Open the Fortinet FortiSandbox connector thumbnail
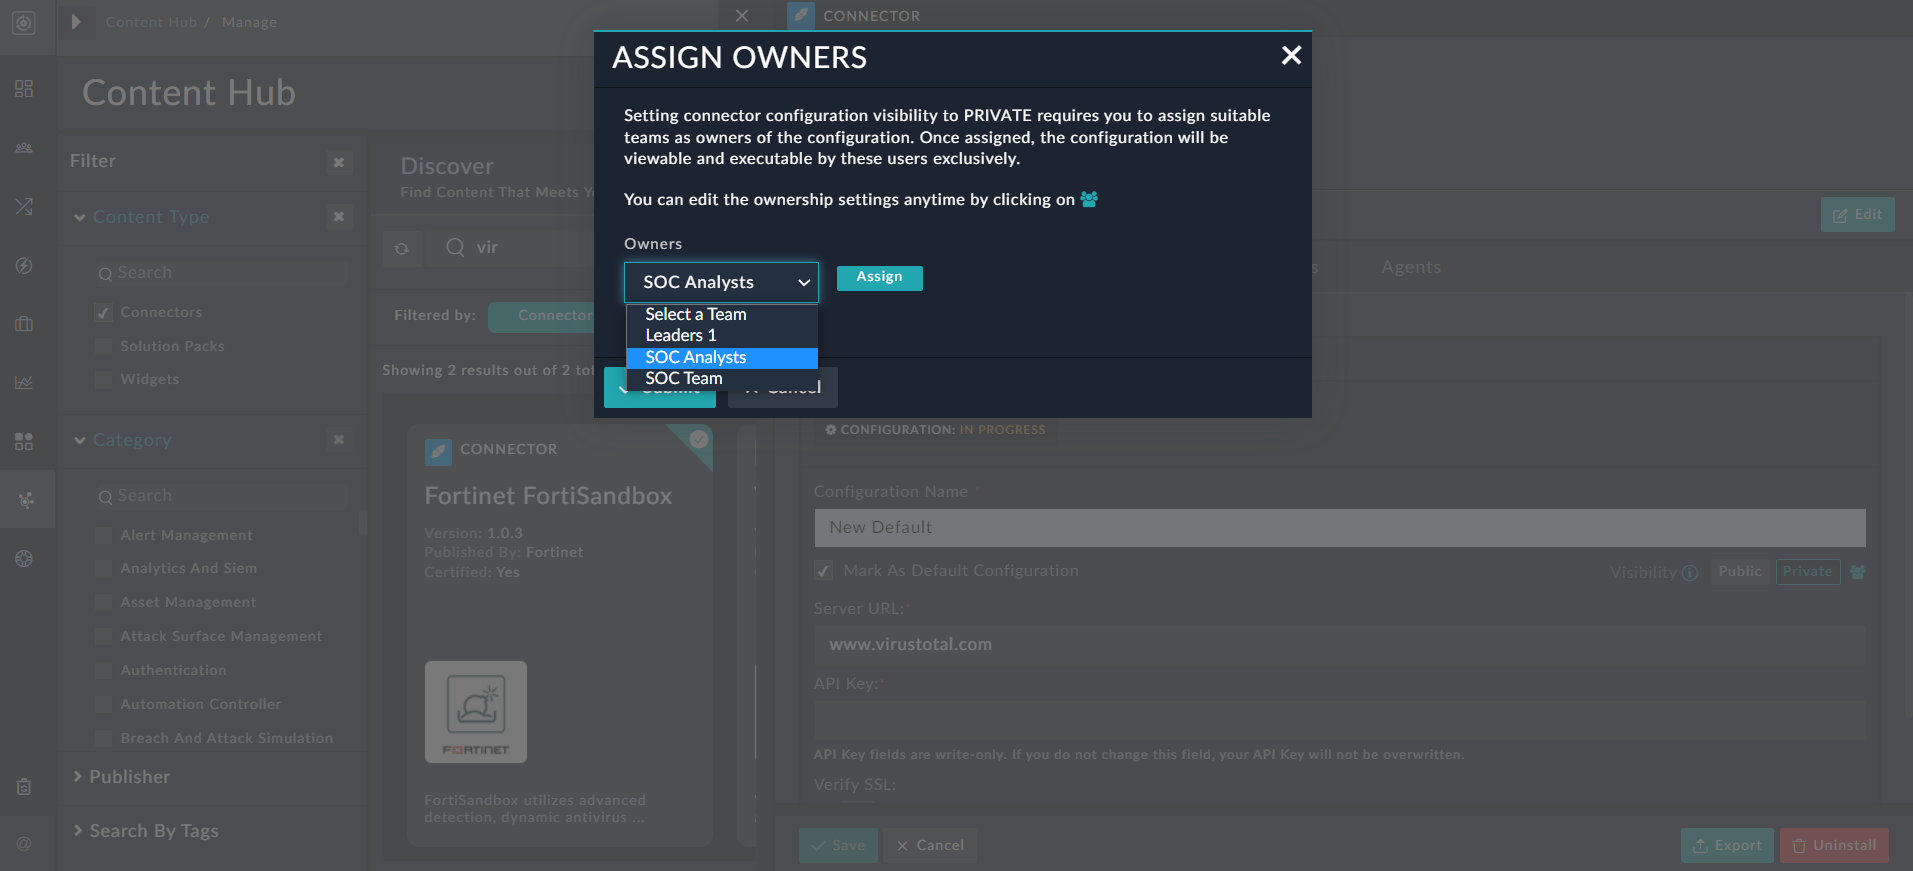Screen dimensions: 1913x871 (x=476, y=712)
